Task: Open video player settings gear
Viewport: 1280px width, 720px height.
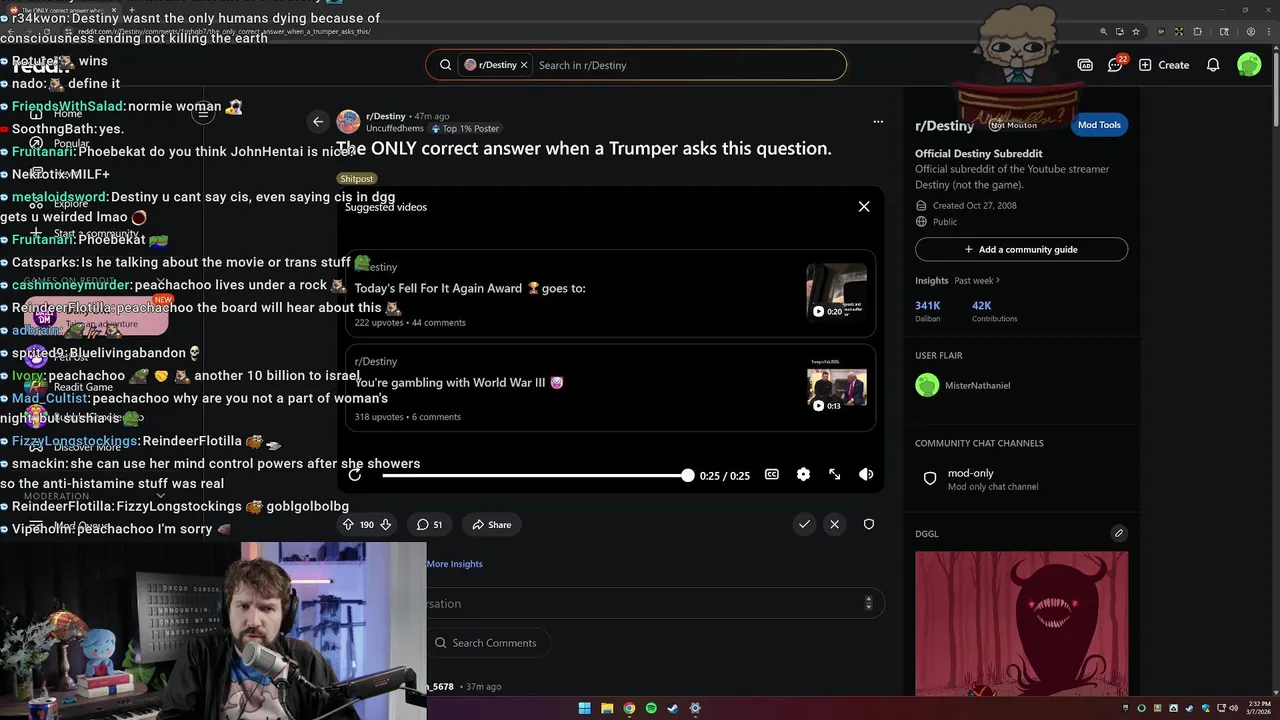Action: click(803, 475)
